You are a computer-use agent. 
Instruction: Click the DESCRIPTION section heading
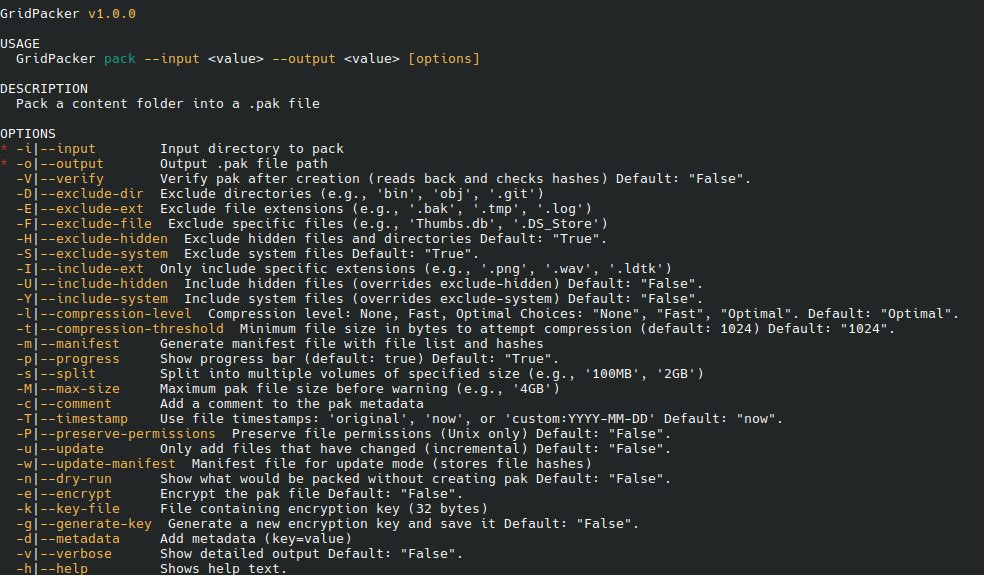pyautogui.click(x=44, y=89)
